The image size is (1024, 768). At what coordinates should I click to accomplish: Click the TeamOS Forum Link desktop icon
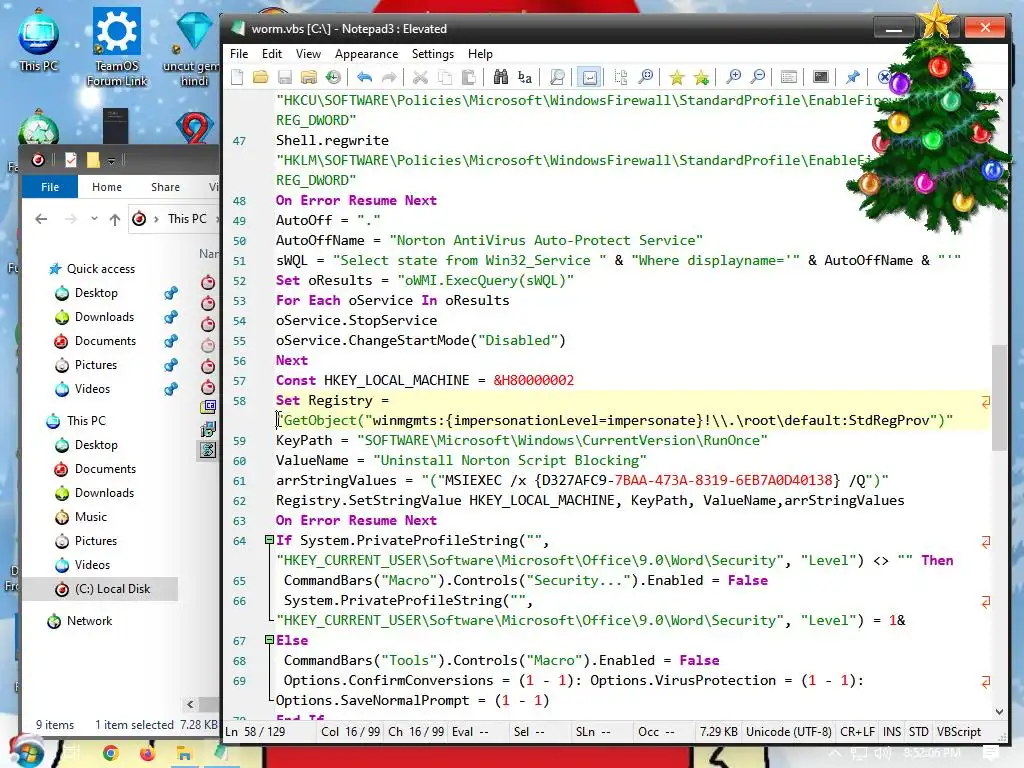(x=117, y=47)
